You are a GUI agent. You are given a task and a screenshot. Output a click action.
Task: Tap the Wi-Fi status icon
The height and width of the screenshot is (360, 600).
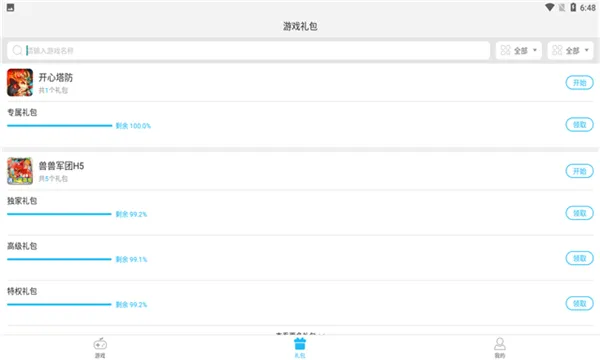549,7
